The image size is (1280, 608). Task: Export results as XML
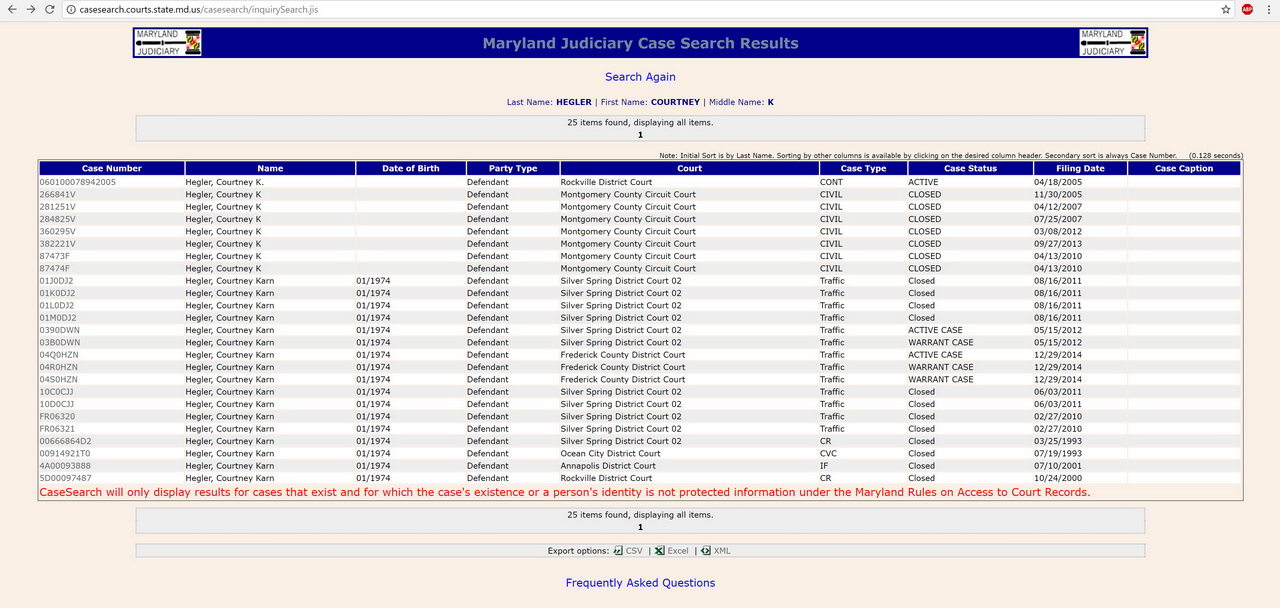click(x=716, y=551)
